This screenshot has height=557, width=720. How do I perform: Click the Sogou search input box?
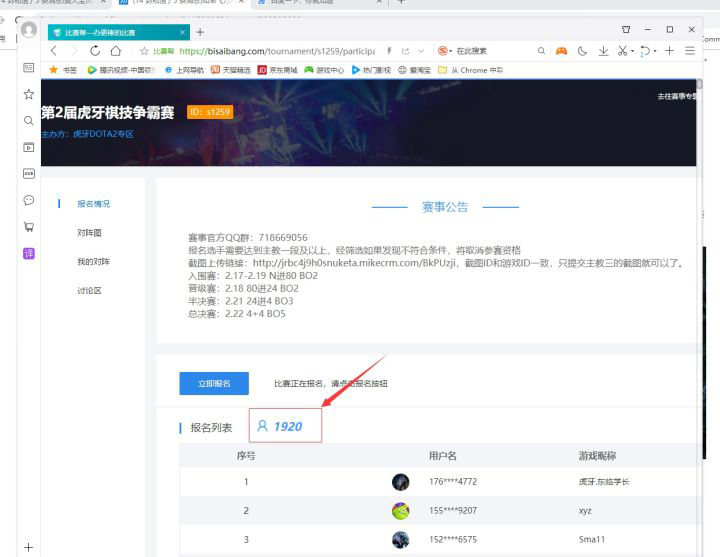click(x=492, y=50)
